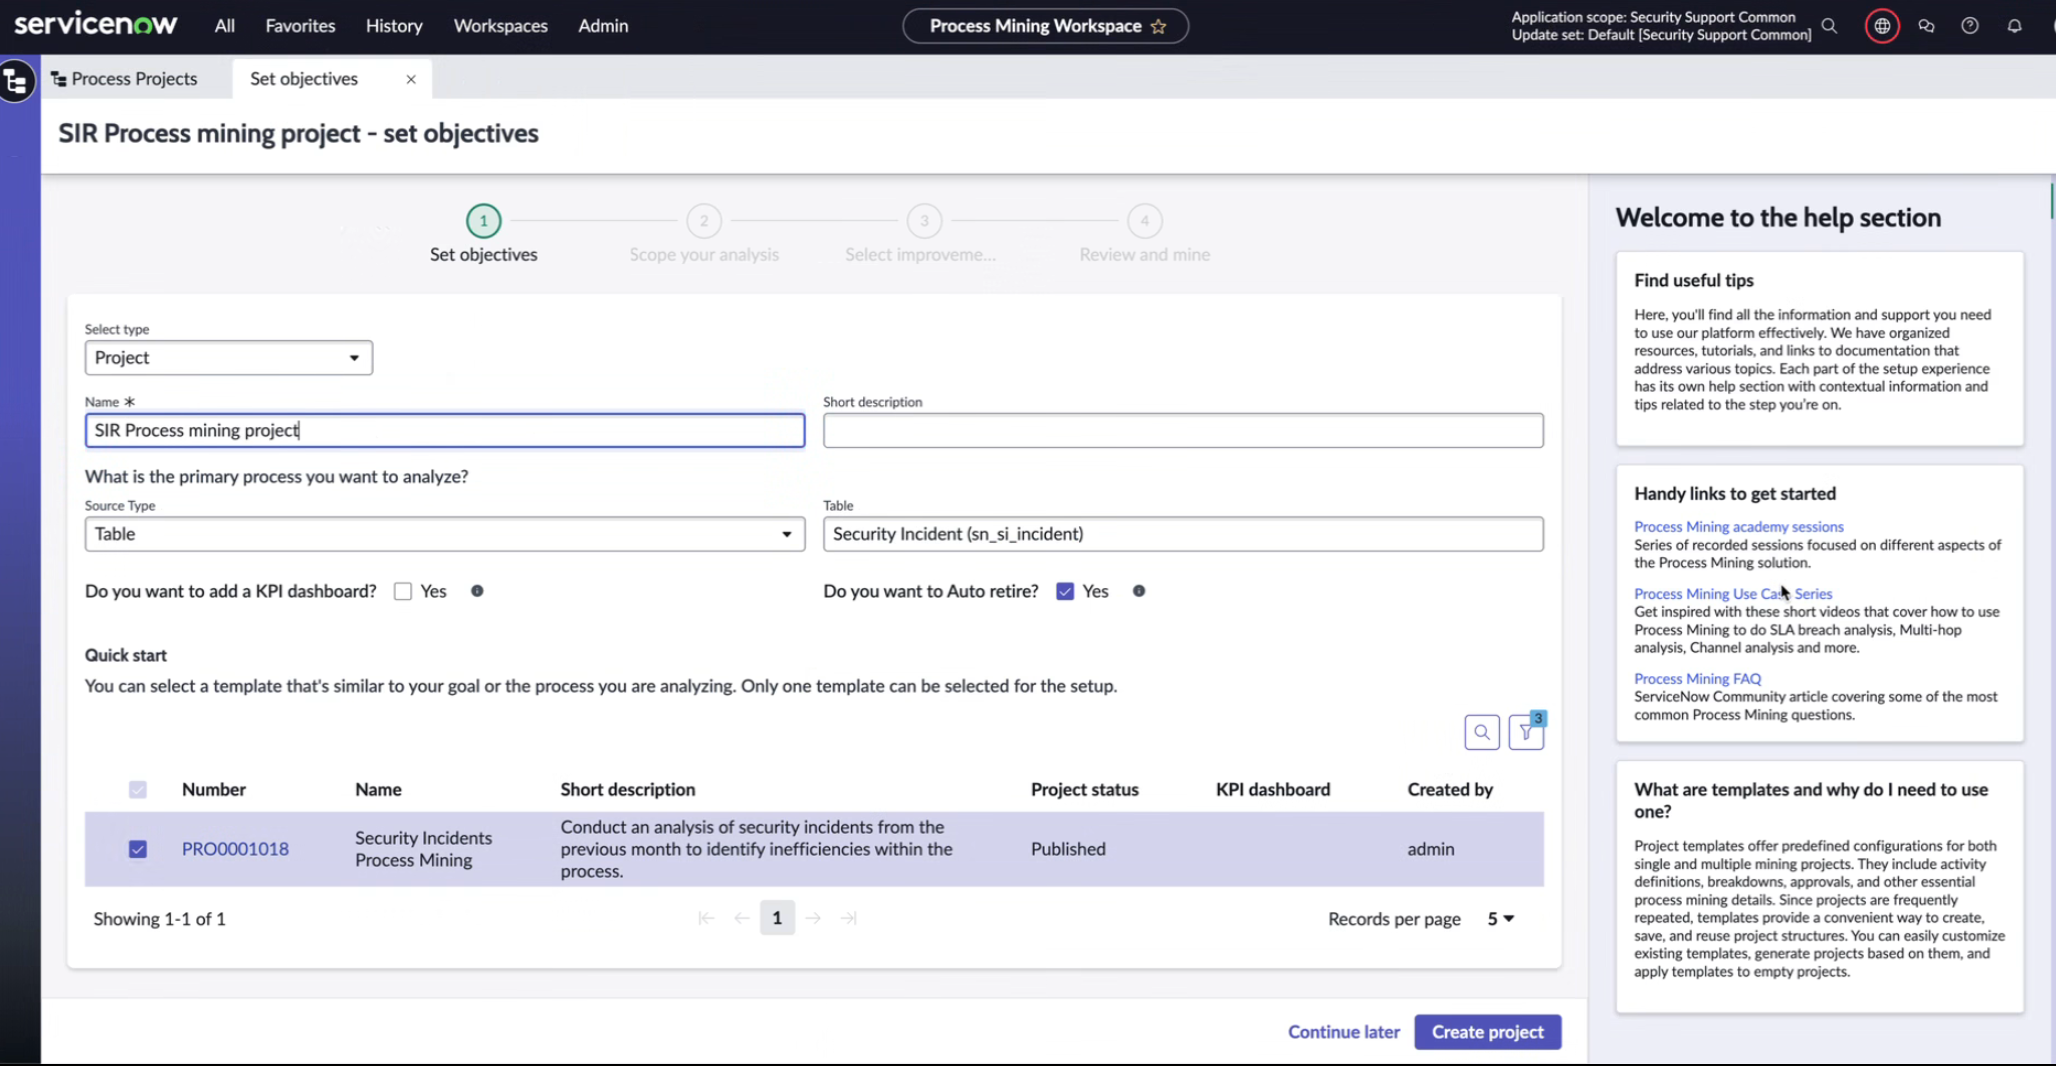Click the KPI dashboard column header
2056x1066 pixels.
tap(1272, 789)
